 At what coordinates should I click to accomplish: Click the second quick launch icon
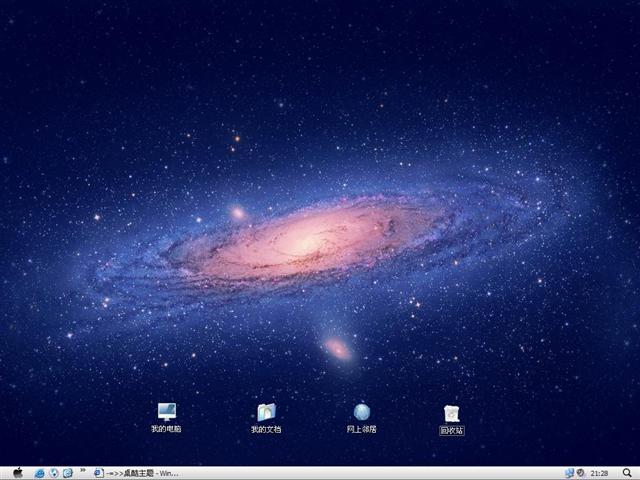[54, 473]
